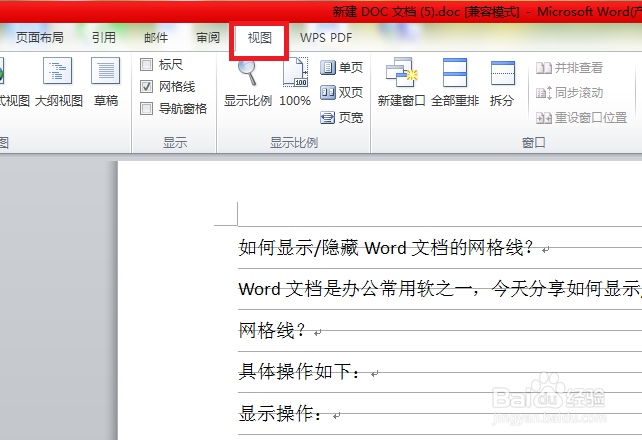642x440 pixels.
Task: Switch to two pages (双页) view
Action: (341, 93)
